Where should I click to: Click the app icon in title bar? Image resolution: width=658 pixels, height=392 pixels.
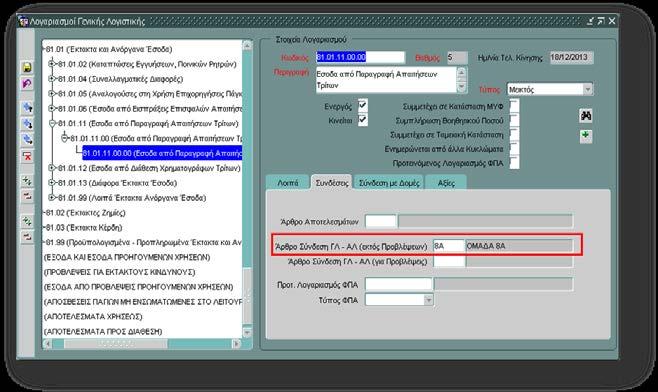23,21
